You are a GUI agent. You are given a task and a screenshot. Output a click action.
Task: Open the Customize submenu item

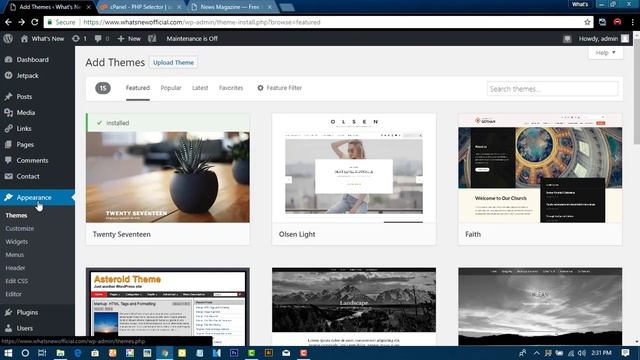[x=20, y=229]
